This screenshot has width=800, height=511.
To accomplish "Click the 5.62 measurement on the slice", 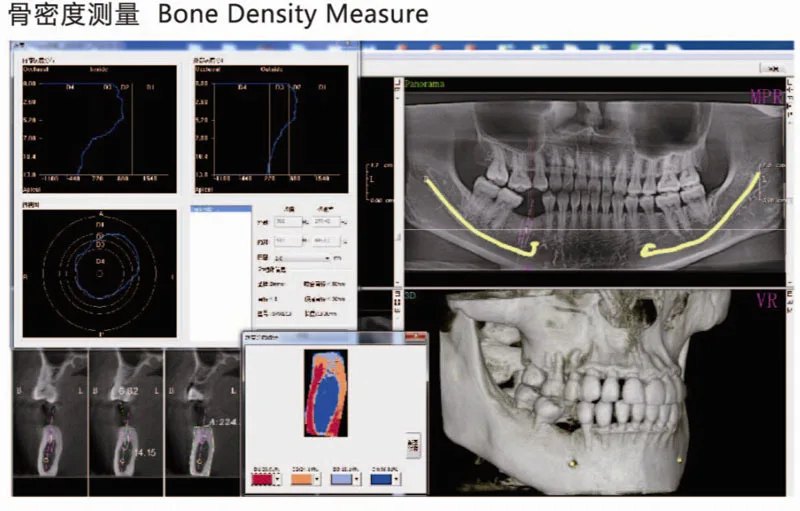I will pyautogui.click(x=129, y=391).
